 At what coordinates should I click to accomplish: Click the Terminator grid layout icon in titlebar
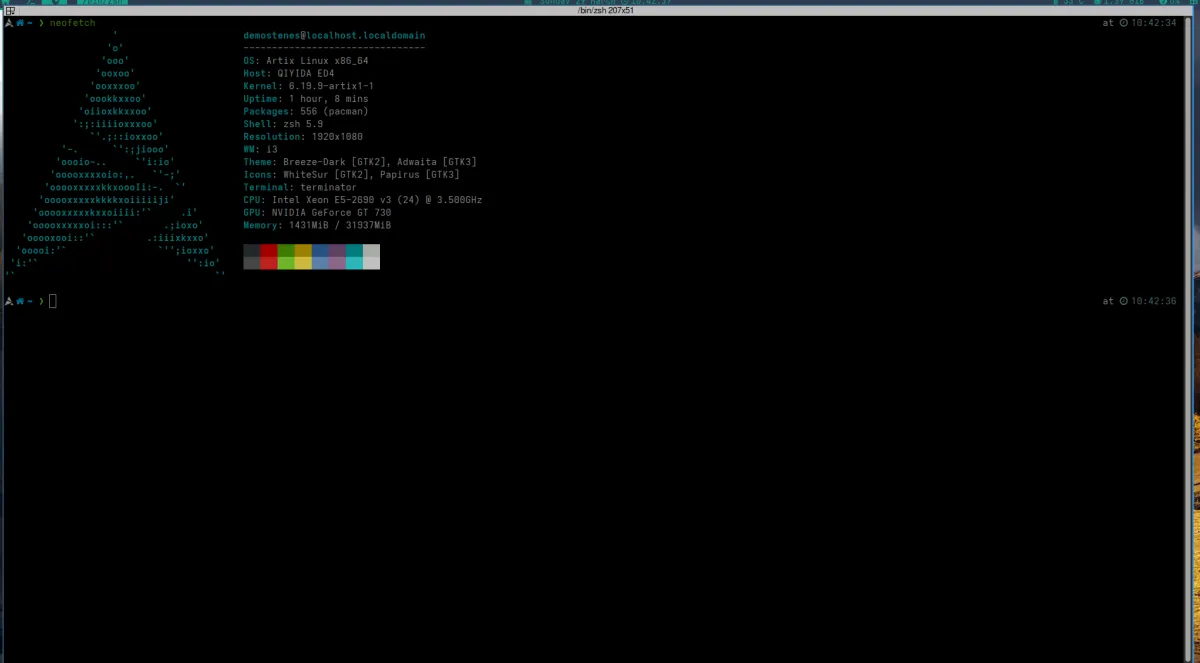point(8,10)
